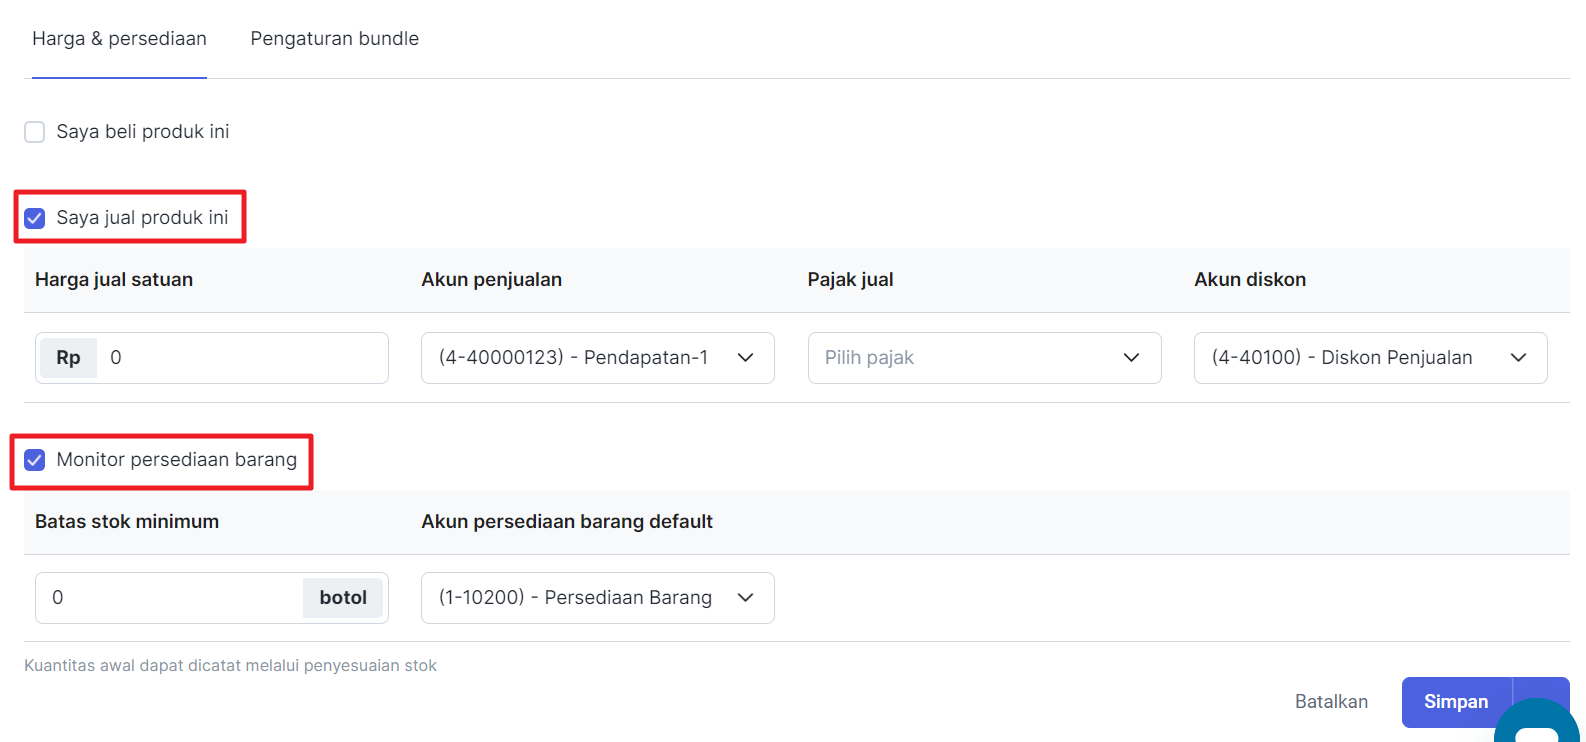Open the Pengaturan bundle tab
This screenshot has height=742, width=1586.
point(334,39)
